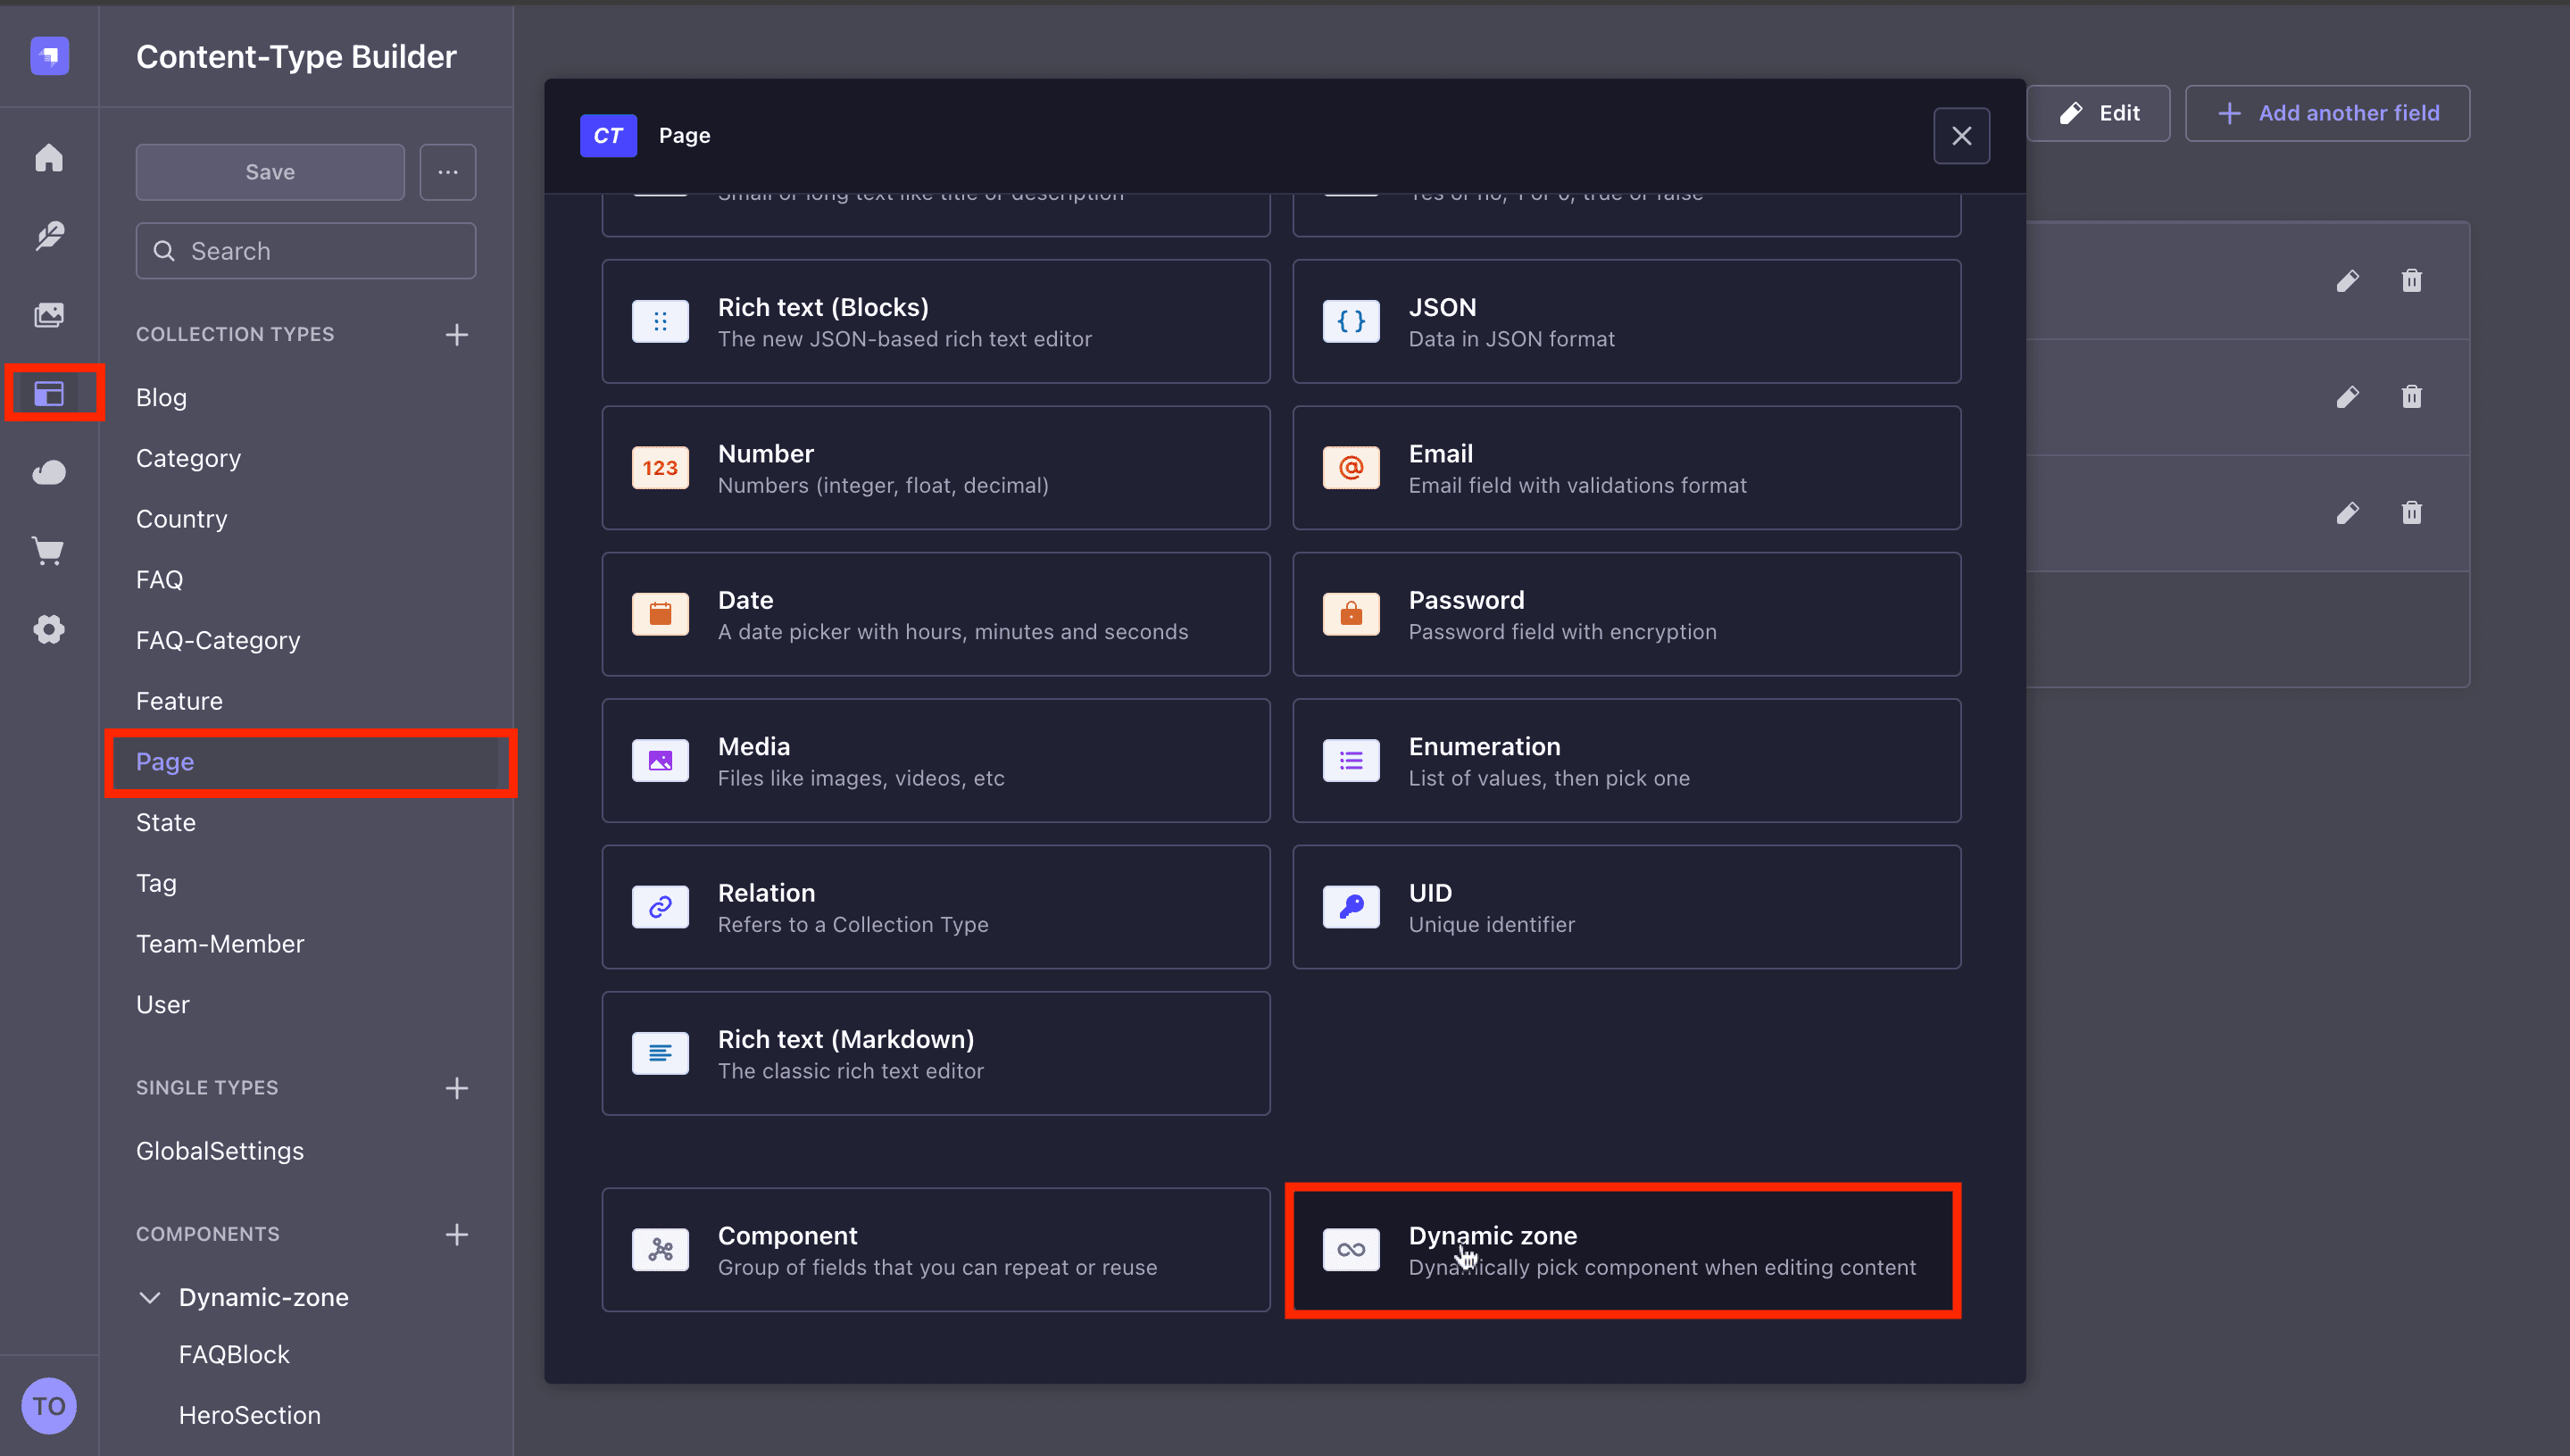Image resolution: width=2570 pixels, height=1456 pixels.
Task: Click the CT badge in modal header
Action: pyautogui.click(x=608, y=136)
